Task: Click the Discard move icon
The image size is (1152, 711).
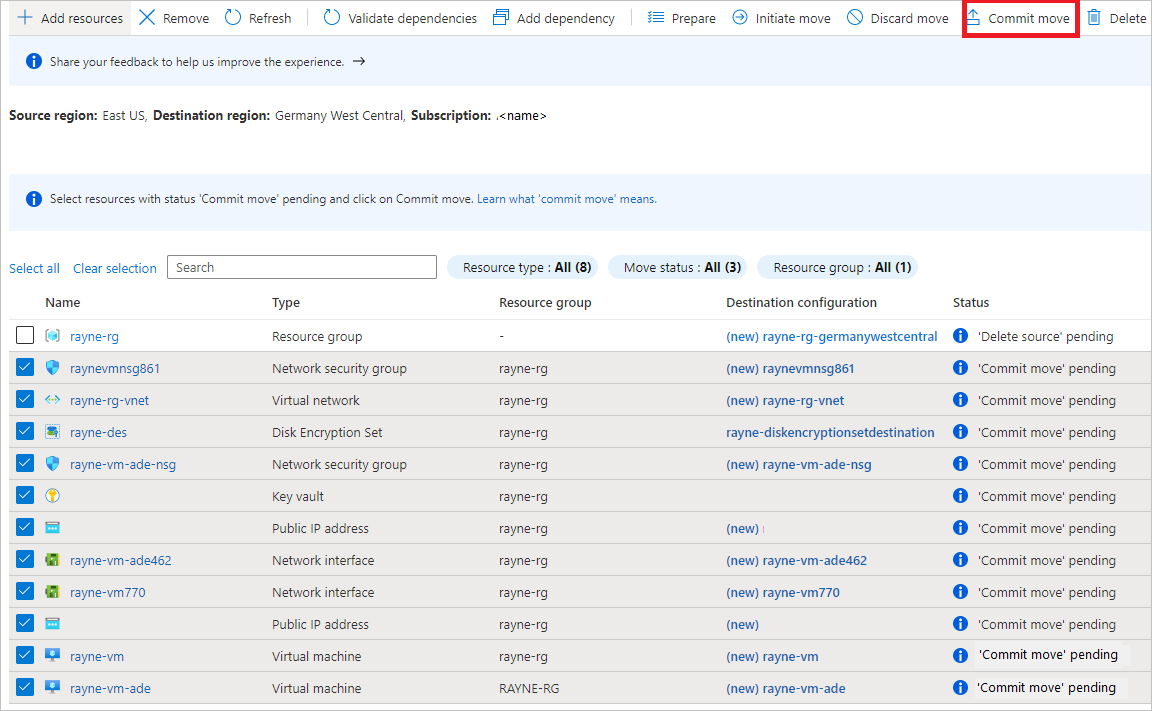Action: (x=855, y=17)
